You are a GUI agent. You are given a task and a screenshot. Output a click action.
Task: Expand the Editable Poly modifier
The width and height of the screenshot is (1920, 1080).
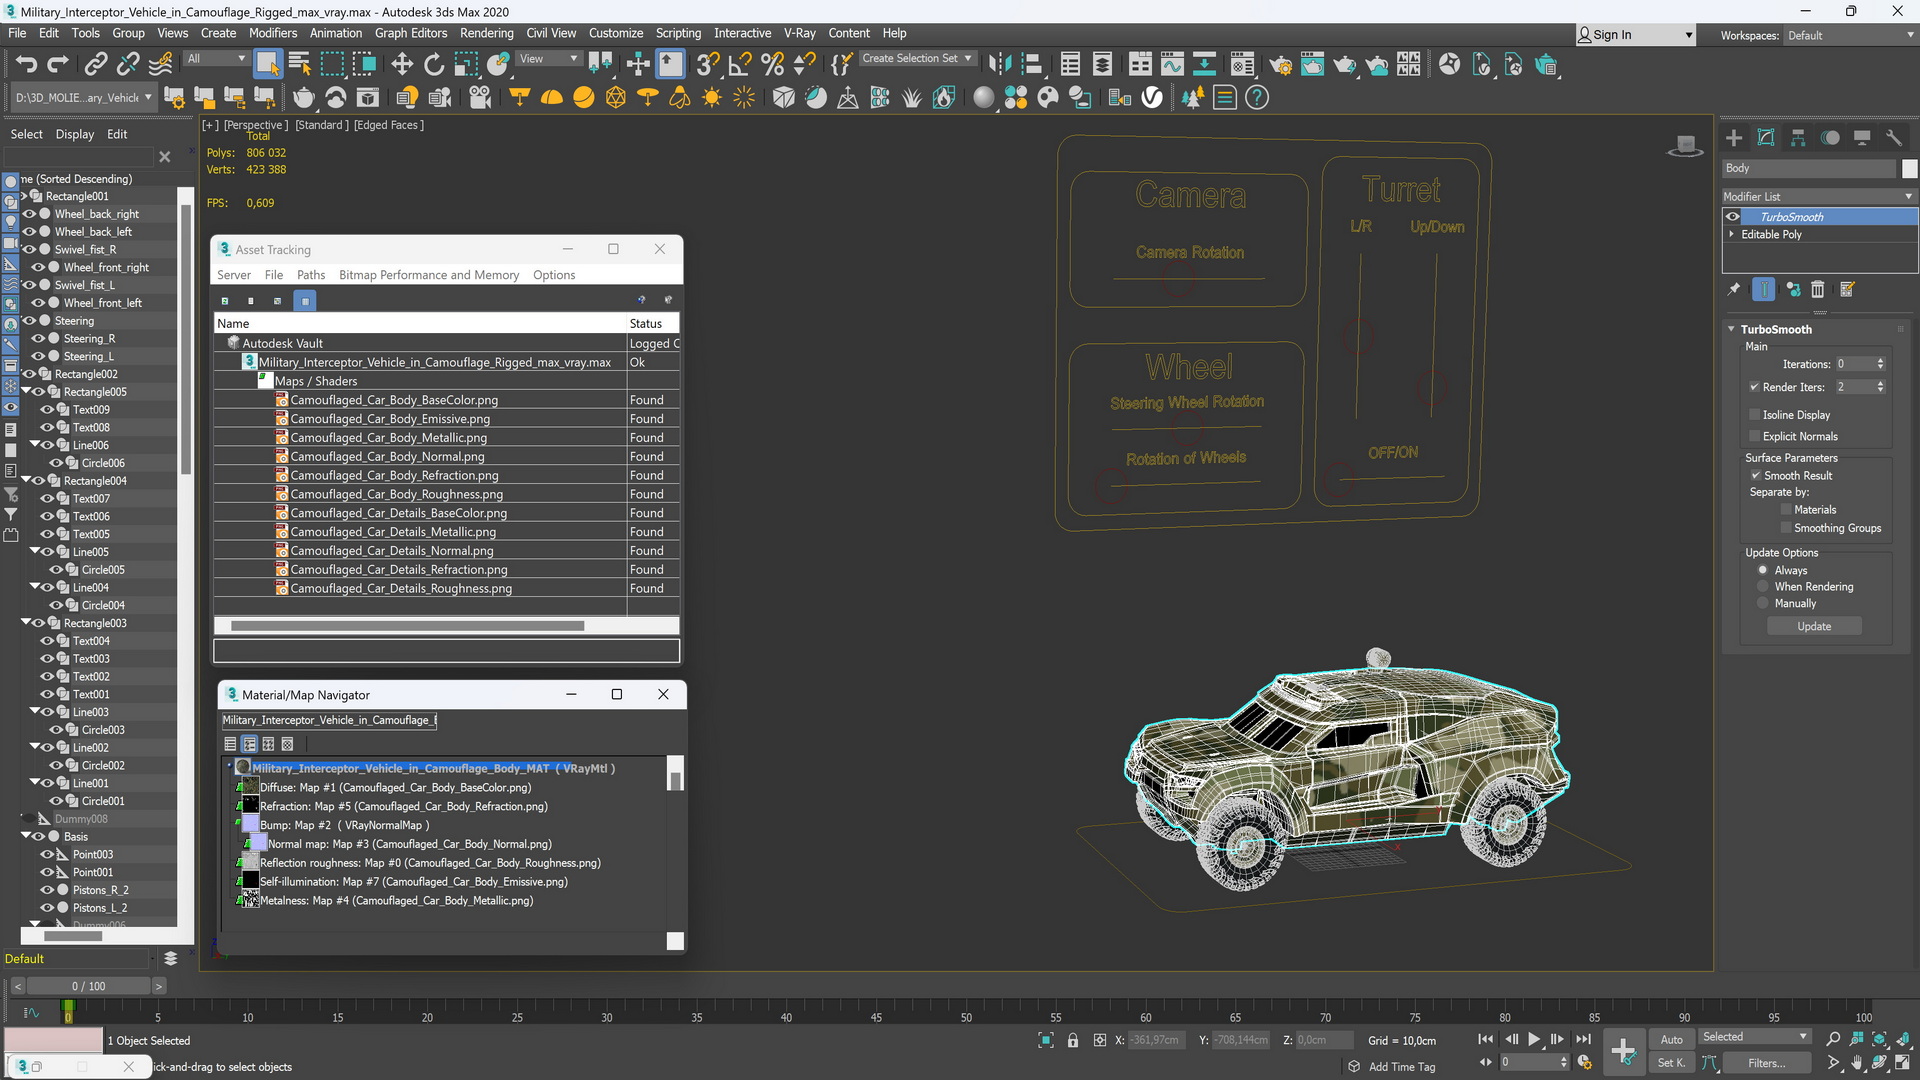(x=1732, y=235)
